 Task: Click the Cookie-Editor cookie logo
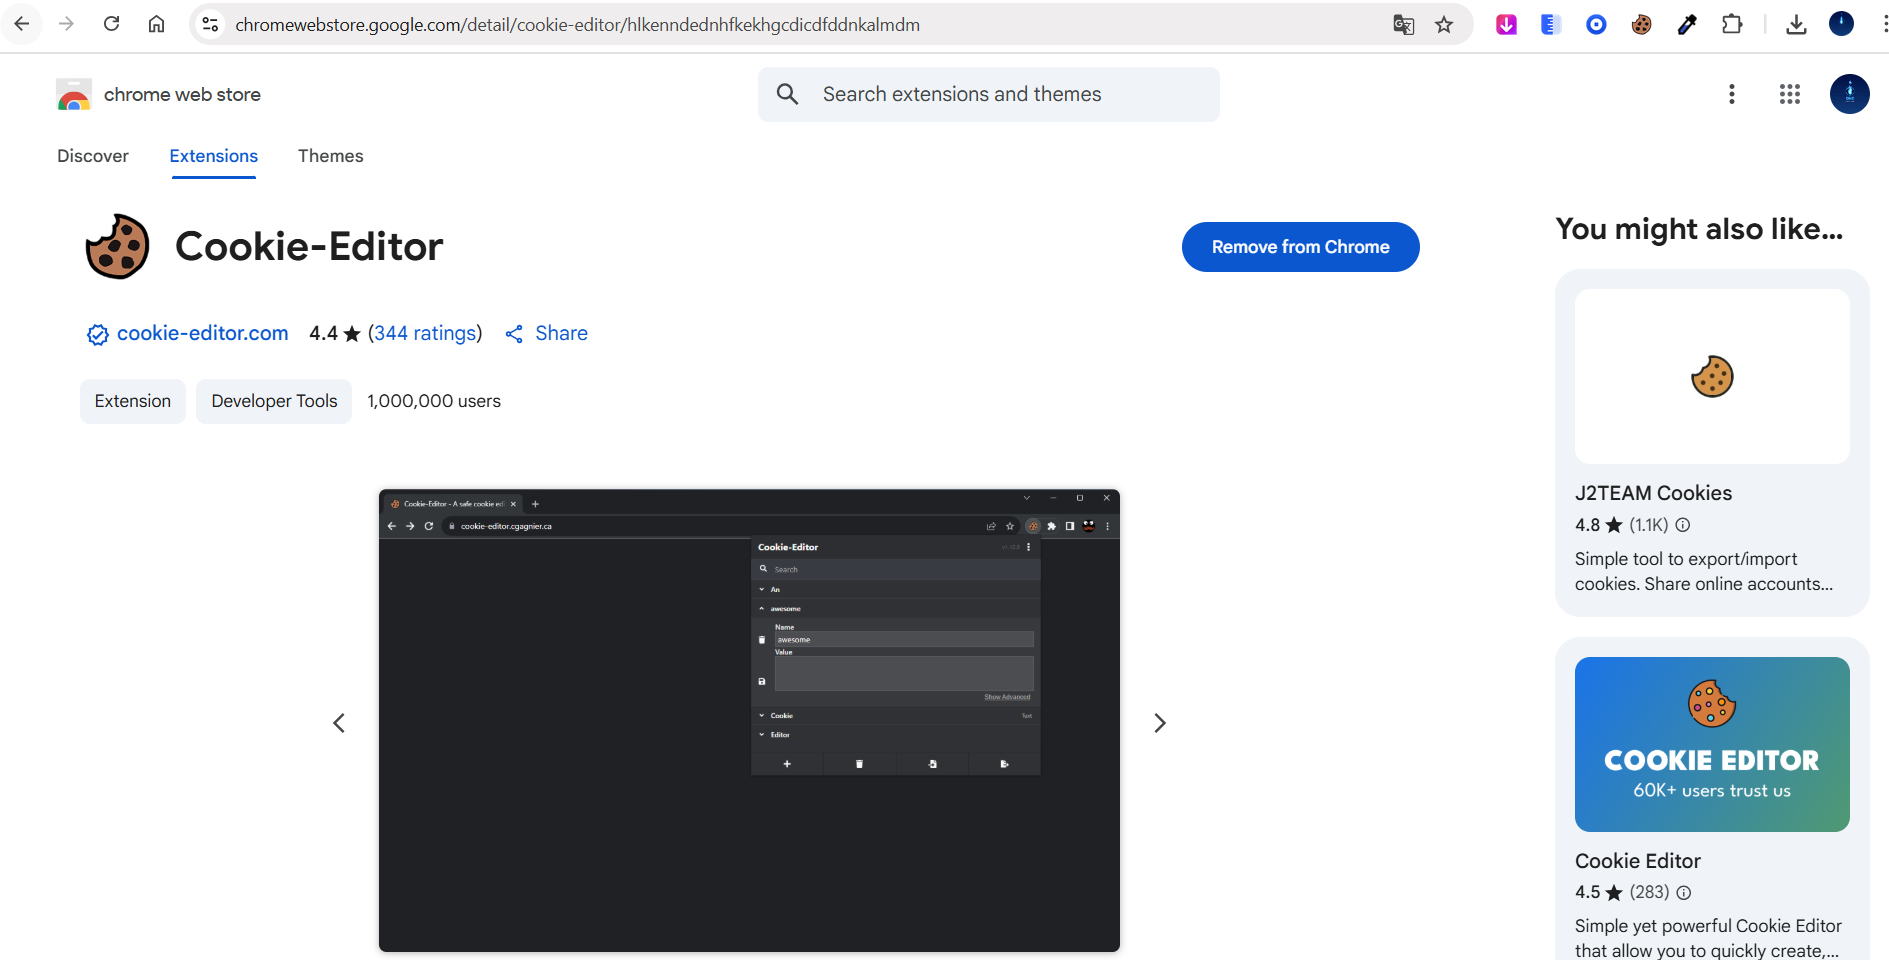tap(118, 246)
